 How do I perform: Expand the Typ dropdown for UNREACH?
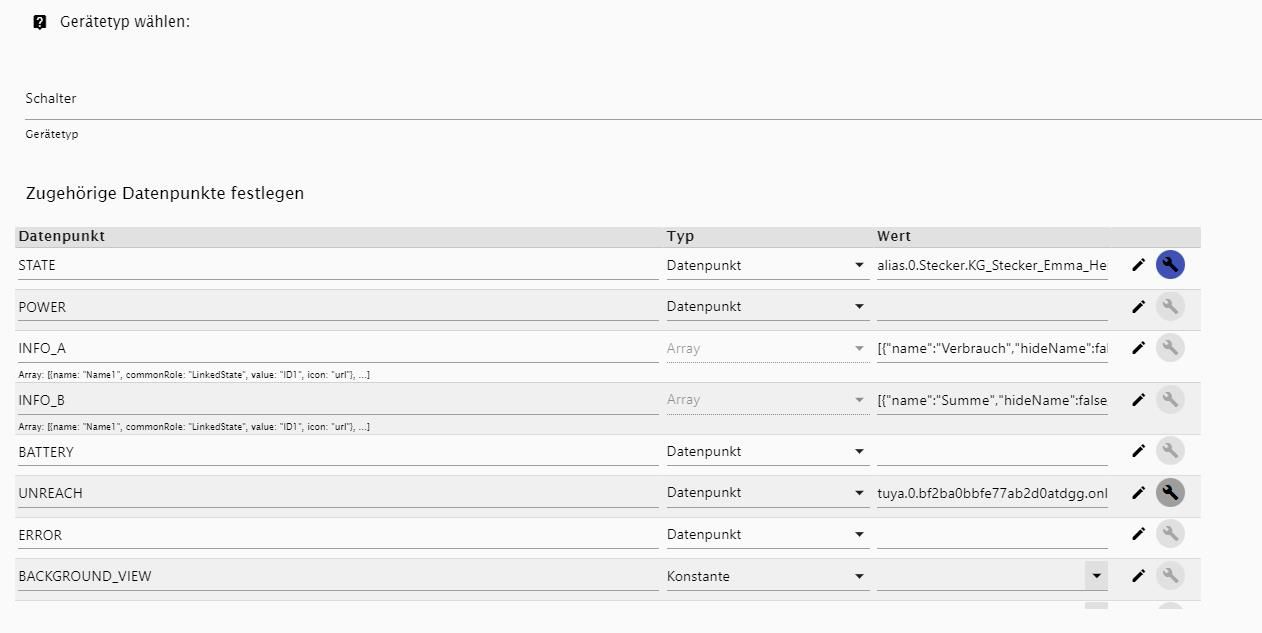(767, 493)
